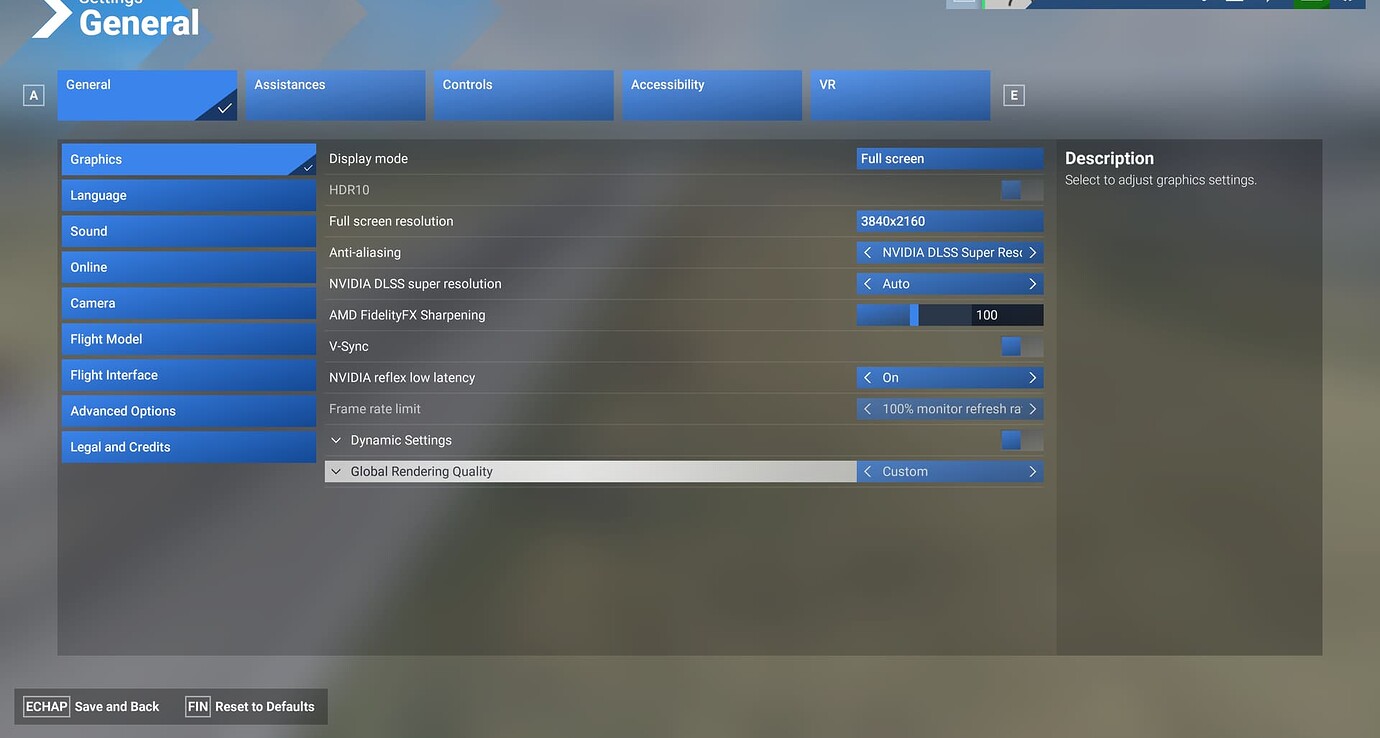
Task: Switch to the VR settings tab
Action: tap(899, 94)
